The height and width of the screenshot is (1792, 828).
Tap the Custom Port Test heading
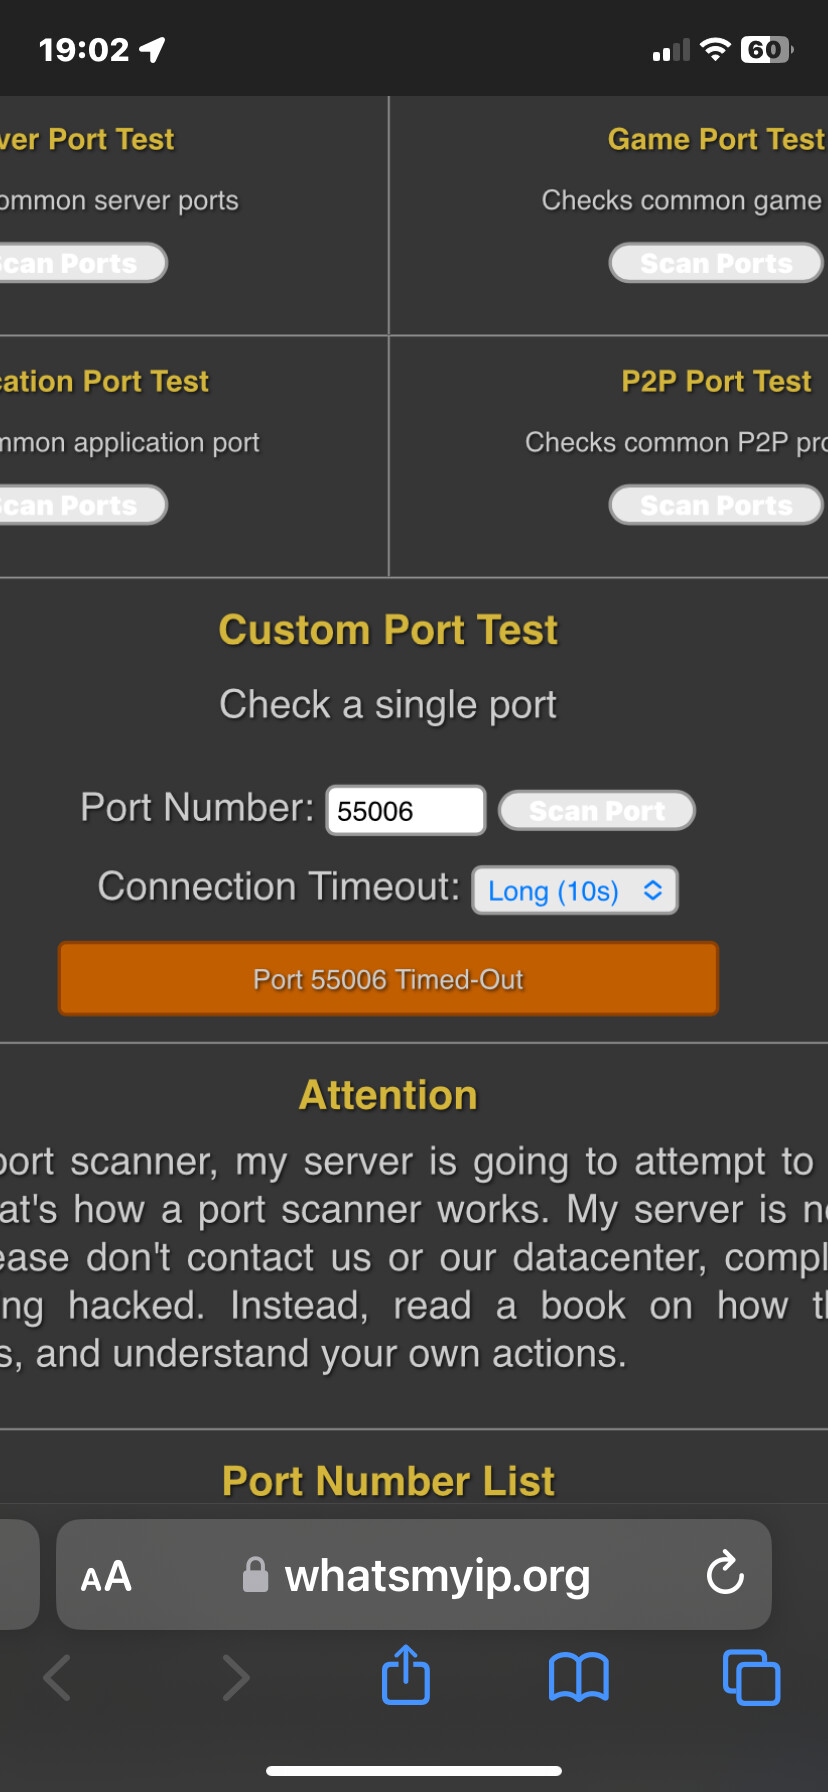tap(388, 630)
